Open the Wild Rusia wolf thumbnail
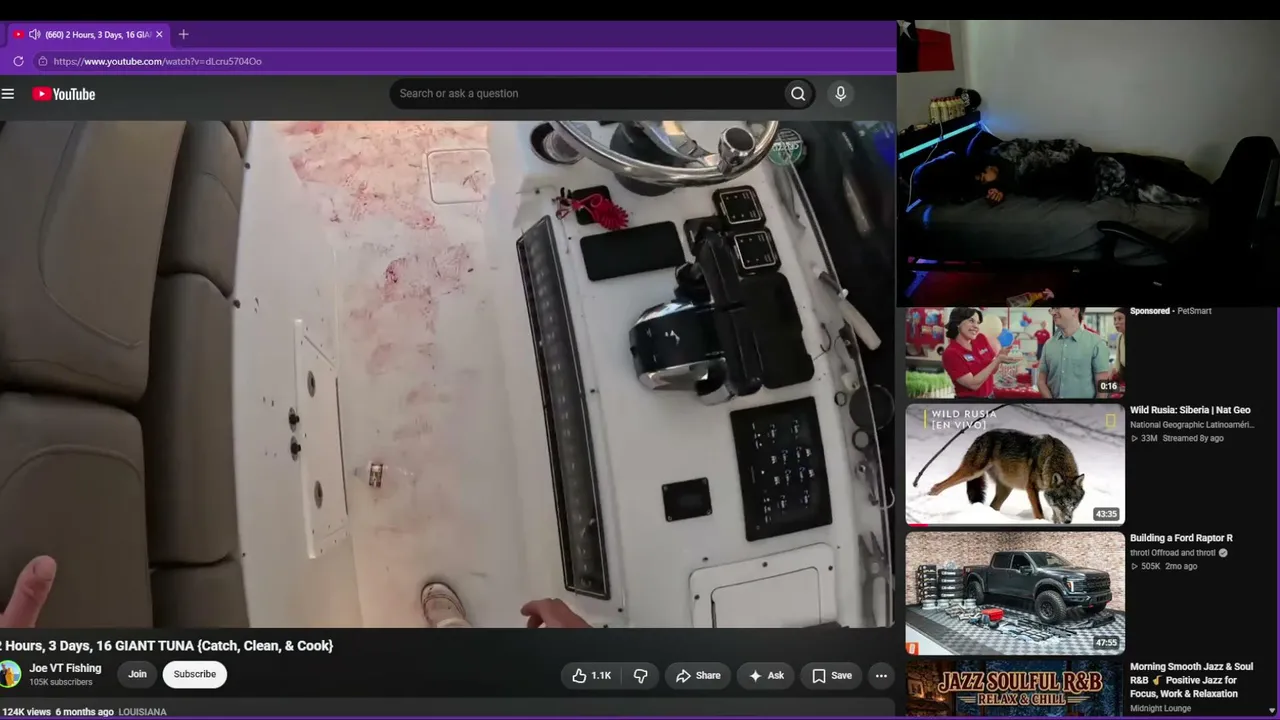This screenshot has width=1280, height=720. [x=1015, y=464]
